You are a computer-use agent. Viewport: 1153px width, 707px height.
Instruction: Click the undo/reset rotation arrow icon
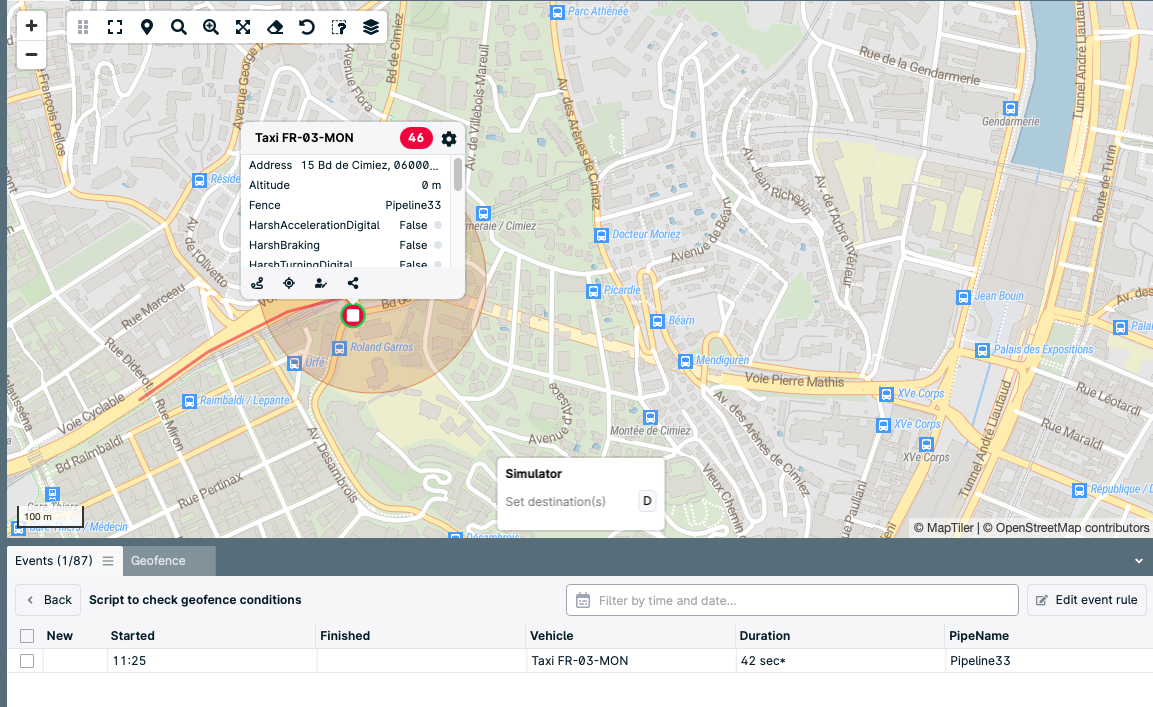[307, 27]
